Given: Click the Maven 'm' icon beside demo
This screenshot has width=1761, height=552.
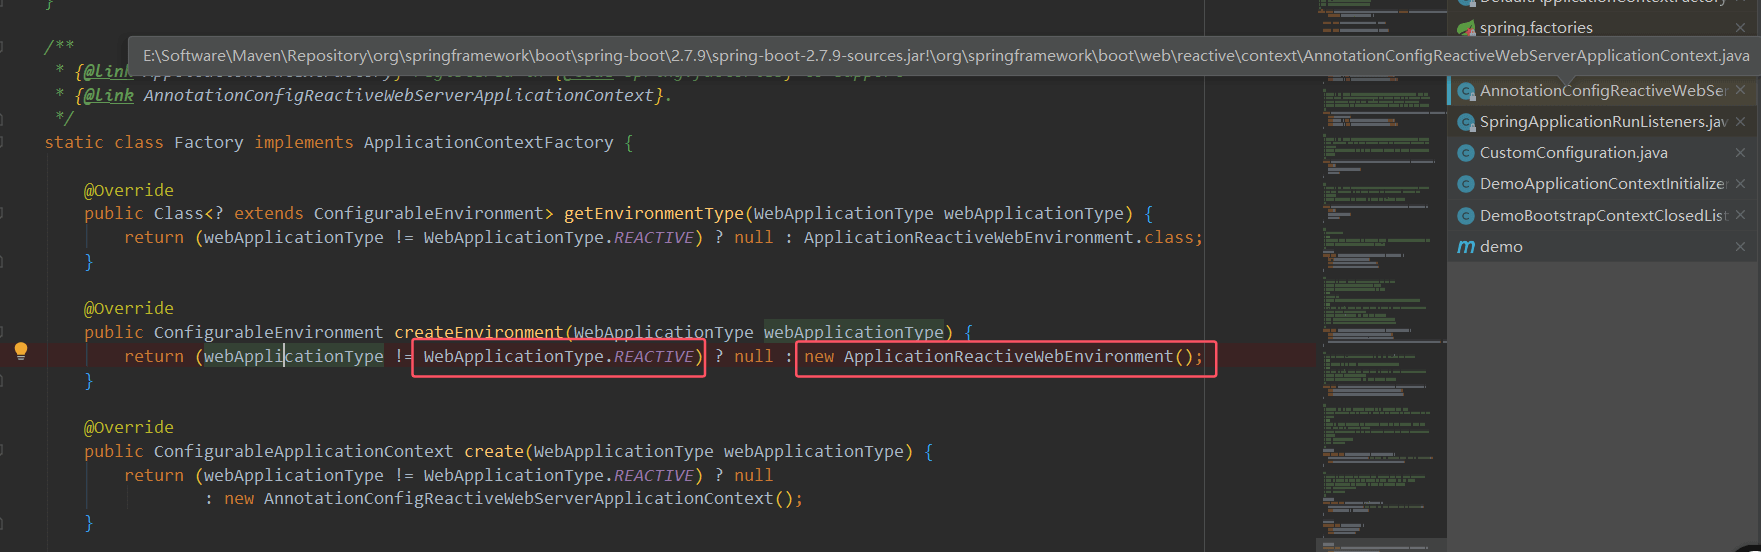Looking at the screenshot, I should tap(1466, 247).
